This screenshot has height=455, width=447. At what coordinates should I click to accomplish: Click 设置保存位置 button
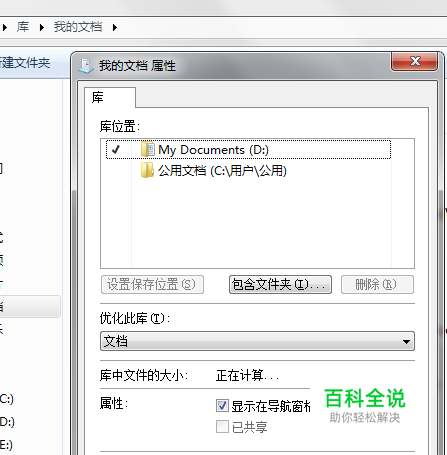[x=152, y=284]
